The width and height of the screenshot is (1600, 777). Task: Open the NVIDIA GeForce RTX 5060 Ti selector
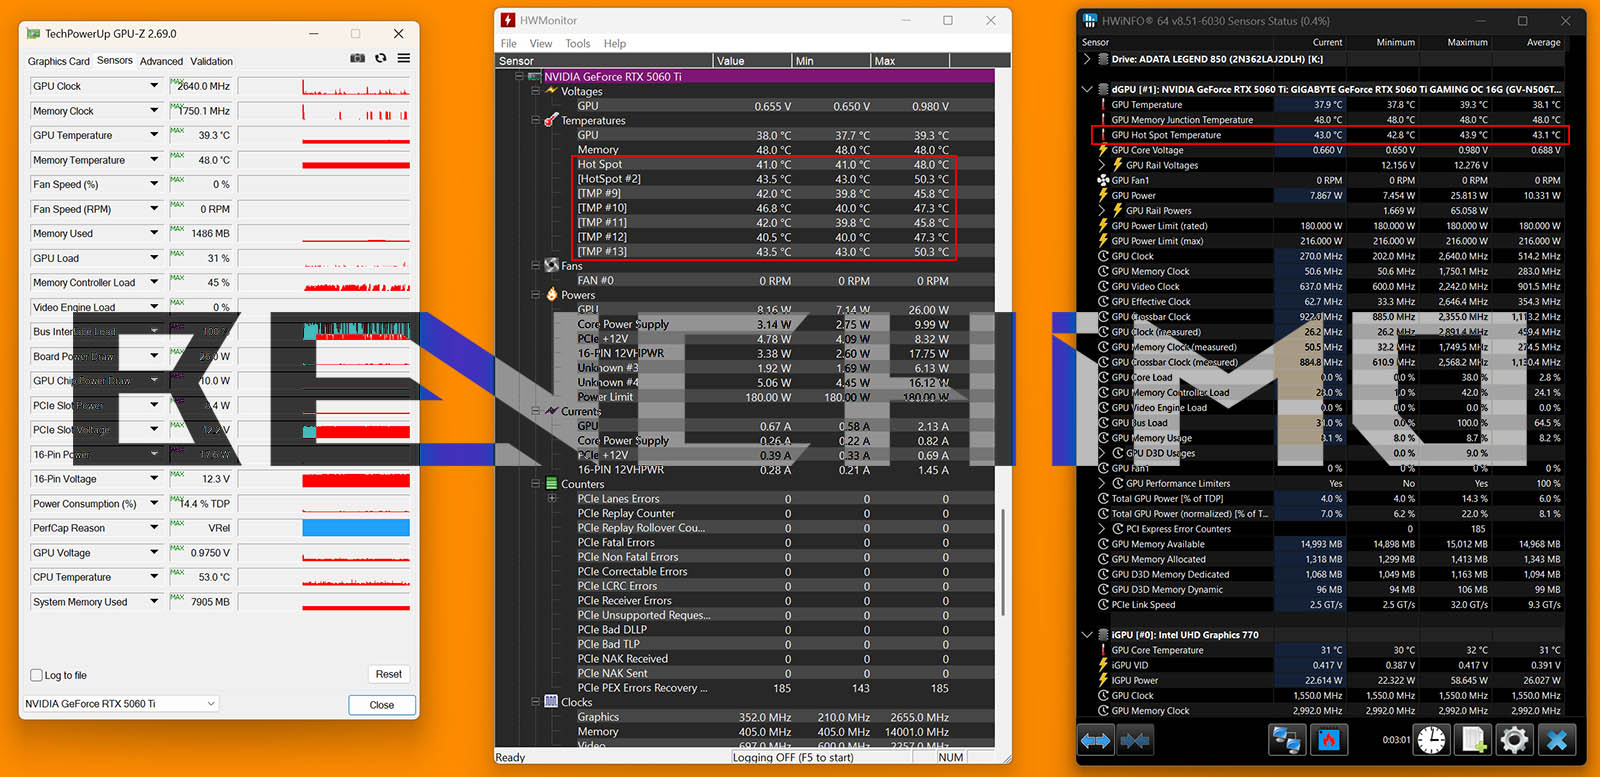pos(120,704)
